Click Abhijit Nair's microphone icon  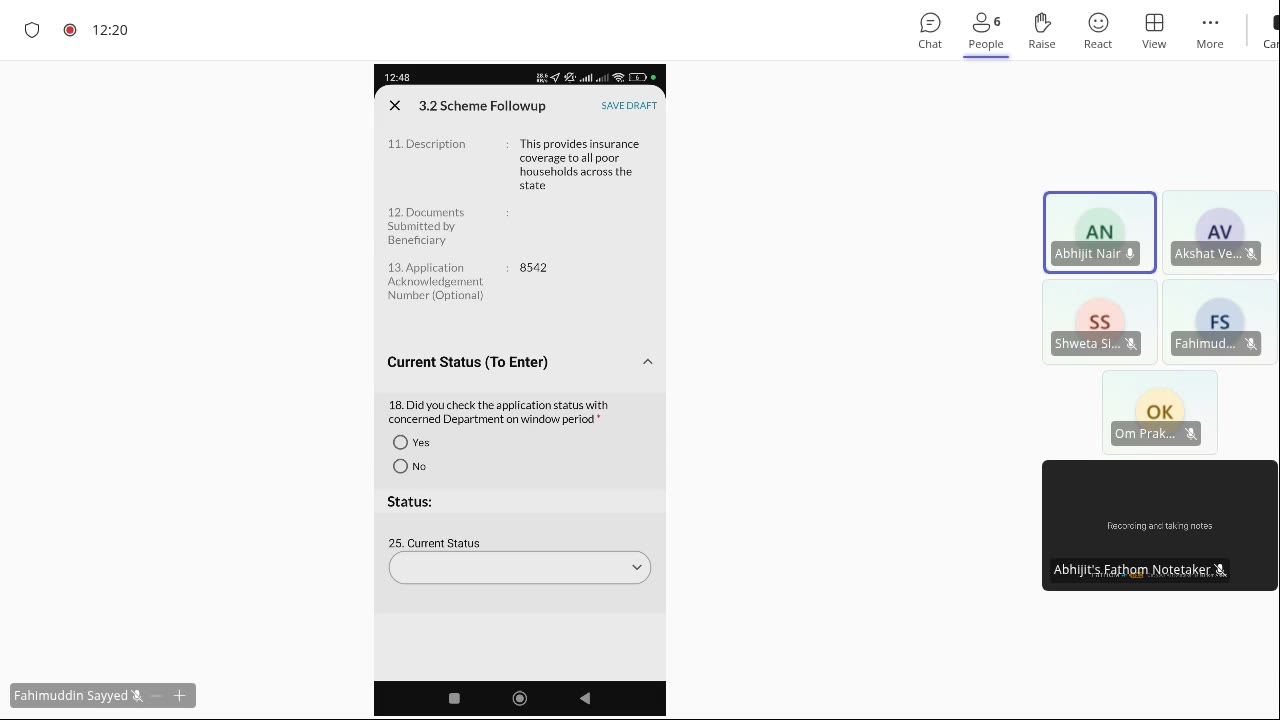(x=1130, y=254)
